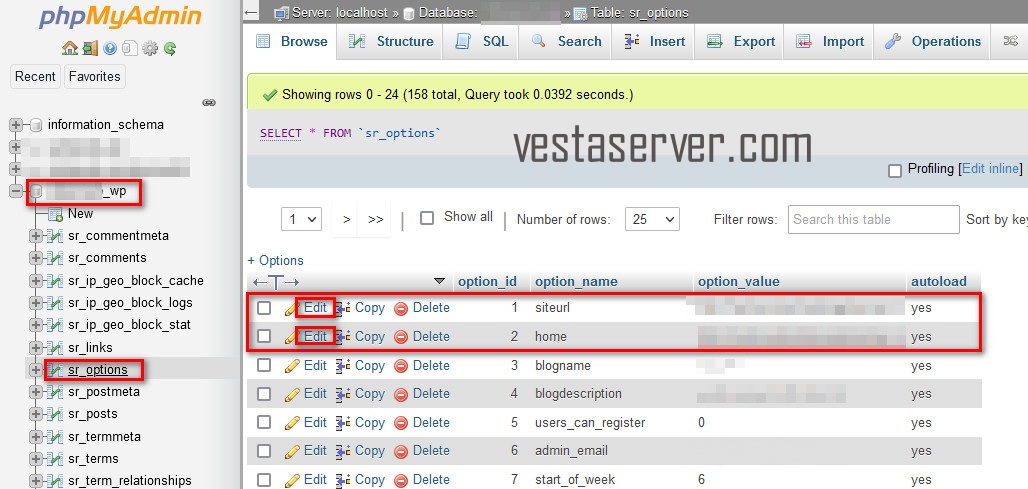Image resolution: width=1028 pixels, height=489 pixels.
Task: Open navigation panel settings gear icon
Action: [150, 48]
